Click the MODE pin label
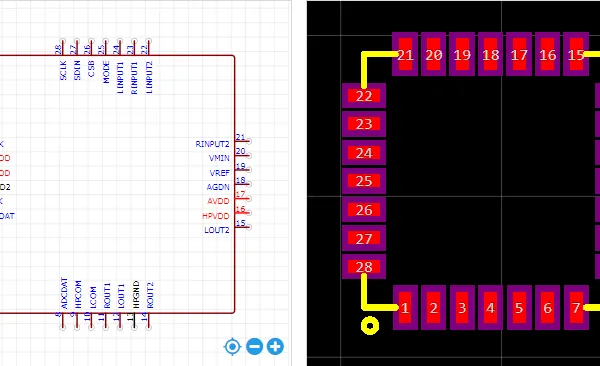The width and height of the screenshot is (600, 366). [106, 72]
